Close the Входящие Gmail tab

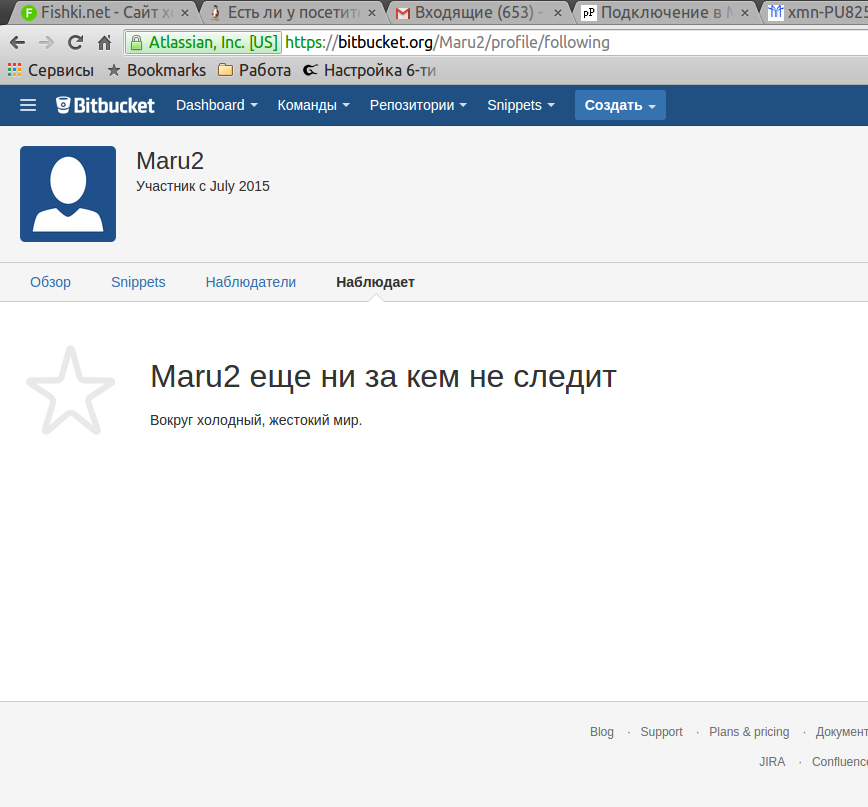[x=558, y=13]
